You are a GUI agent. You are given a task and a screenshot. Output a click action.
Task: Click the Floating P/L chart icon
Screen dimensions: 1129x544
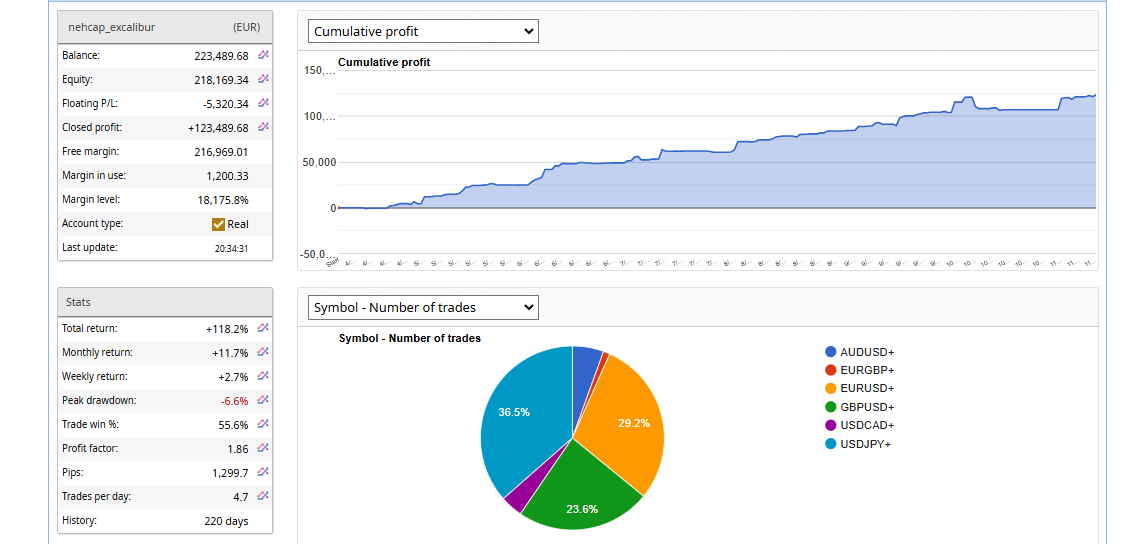(263, 103)
